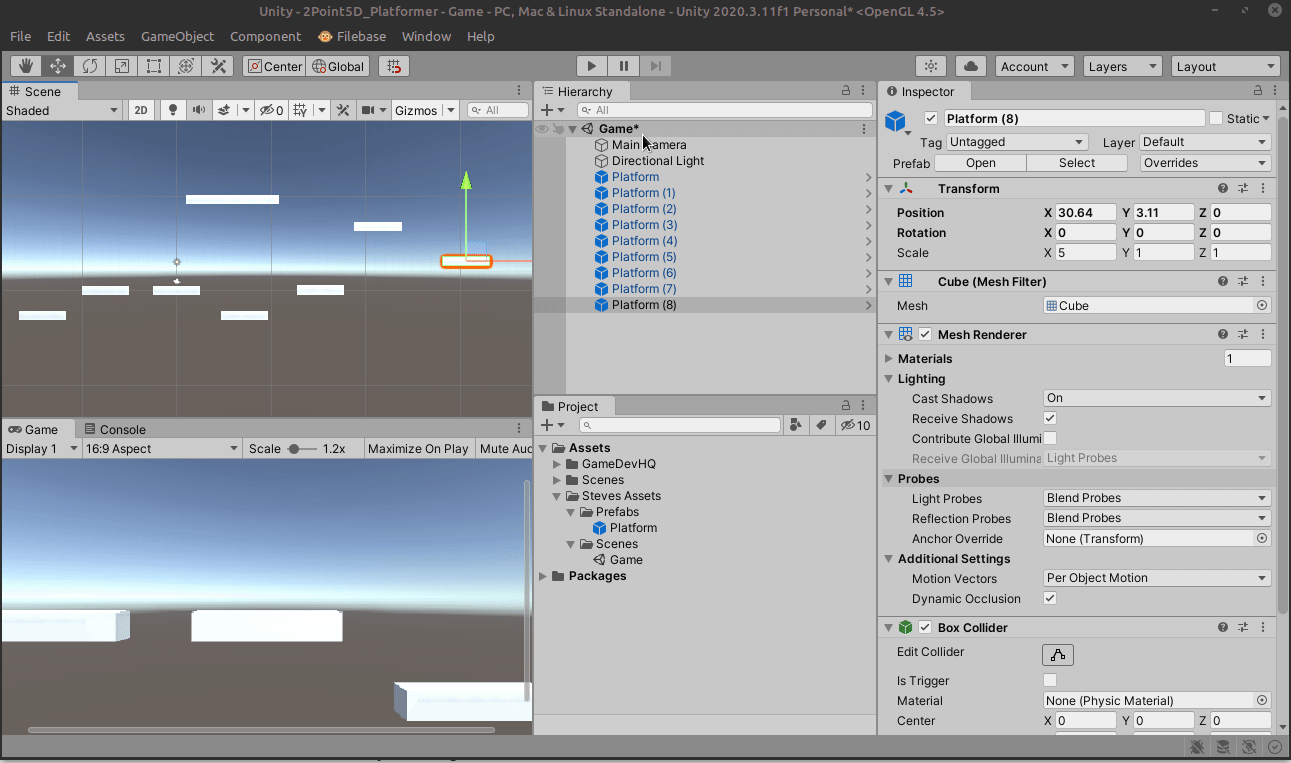Disable Mesh Renderer component checkbox
This screenshot has height=763, width=1291.
click(x=925, y=334)
